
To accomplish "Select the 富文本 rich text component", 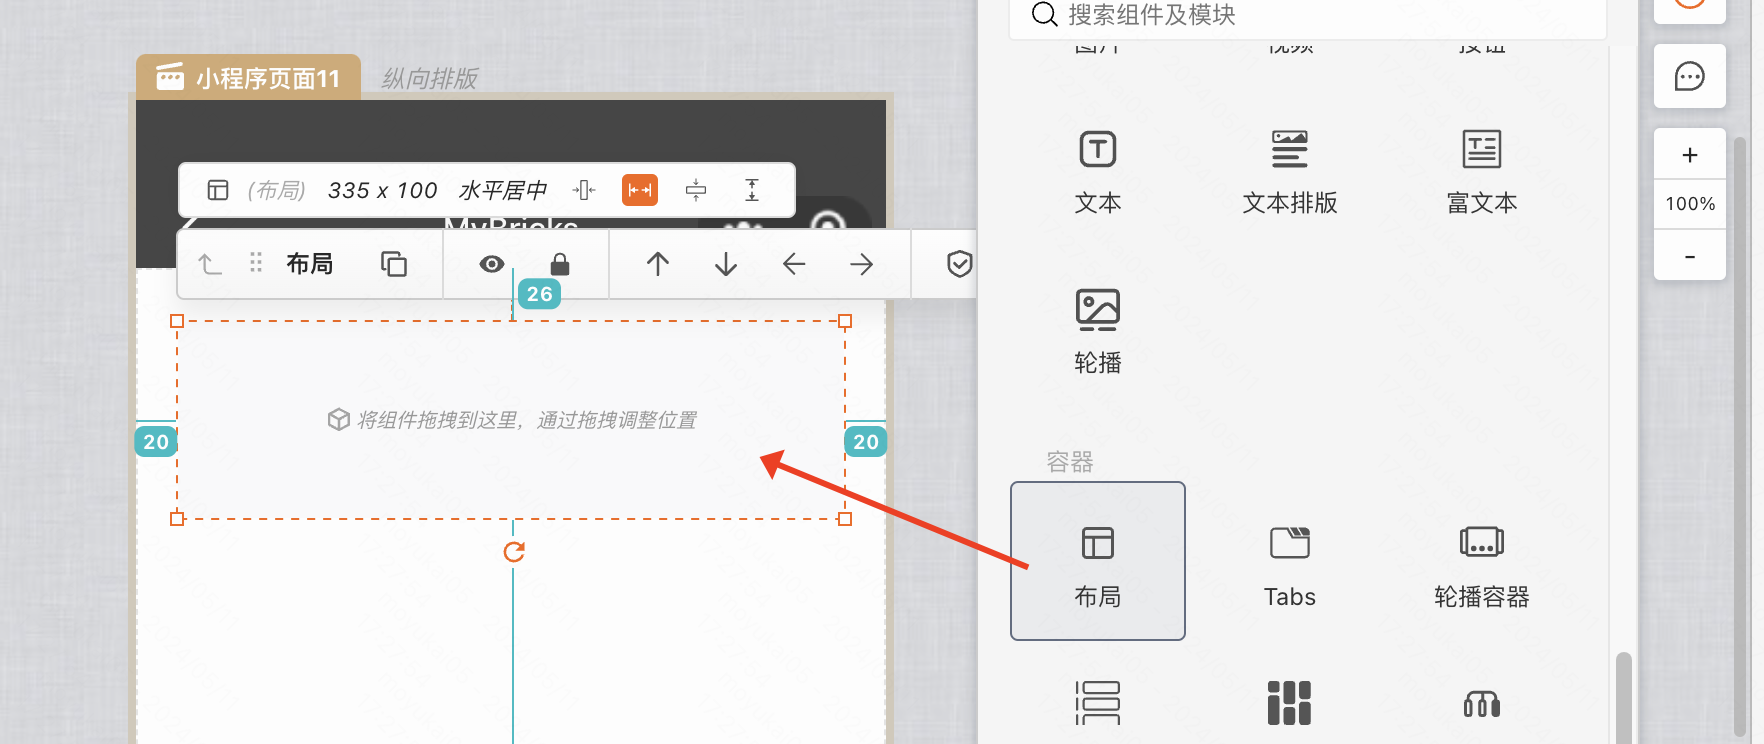I will pyautogui.click(x=1482, y=172).
